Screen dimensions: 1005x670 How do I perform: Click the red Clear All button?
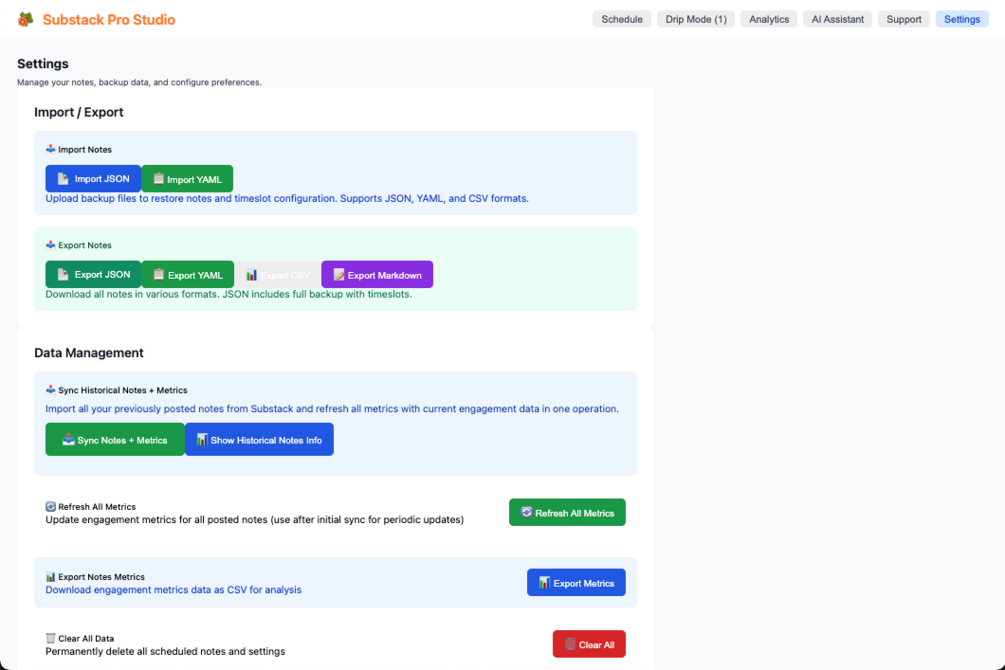pos(589,644)
